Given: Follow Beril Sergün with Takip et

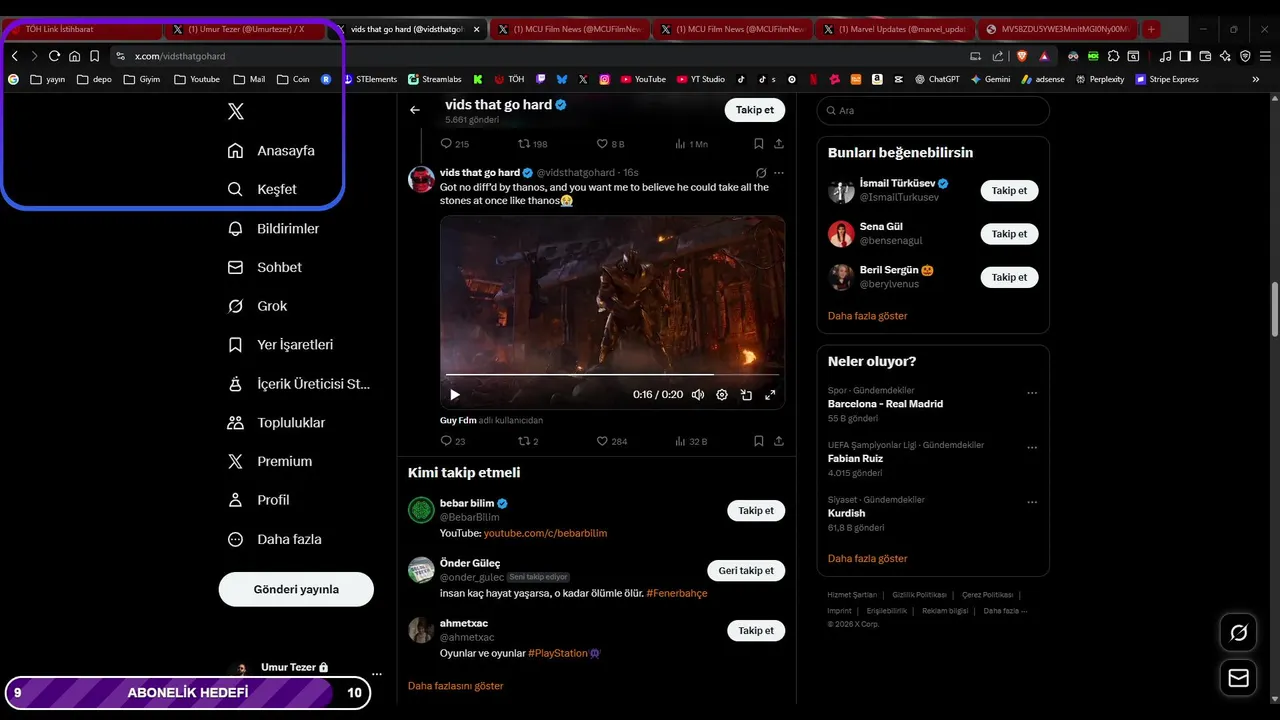Looking at the screenshot, I should pyautogui.click(x=1009, y=277).
